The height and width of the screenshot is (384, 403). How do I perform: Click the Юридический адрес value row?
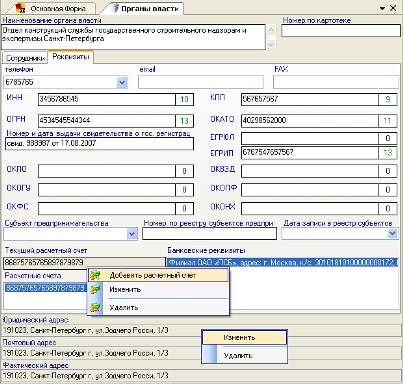pos(201,330)
